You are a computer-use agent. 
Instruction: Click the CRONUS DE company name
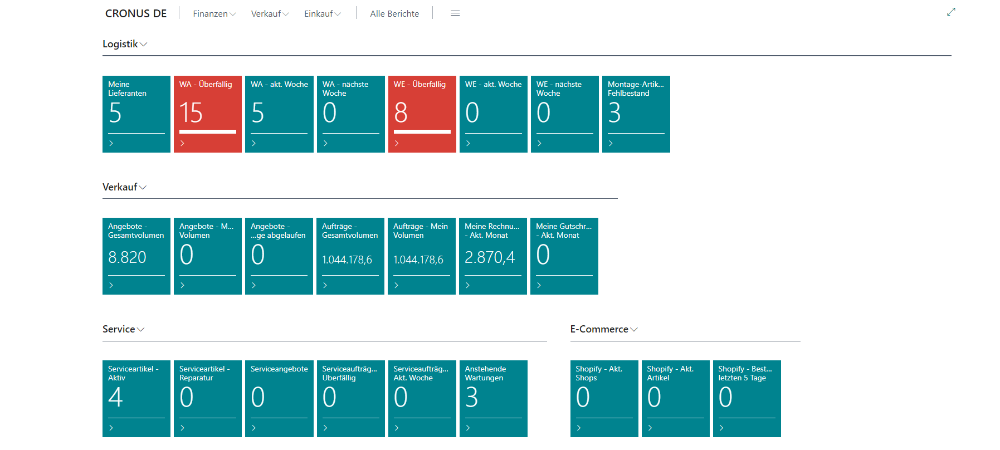click(x=136, y=13)
